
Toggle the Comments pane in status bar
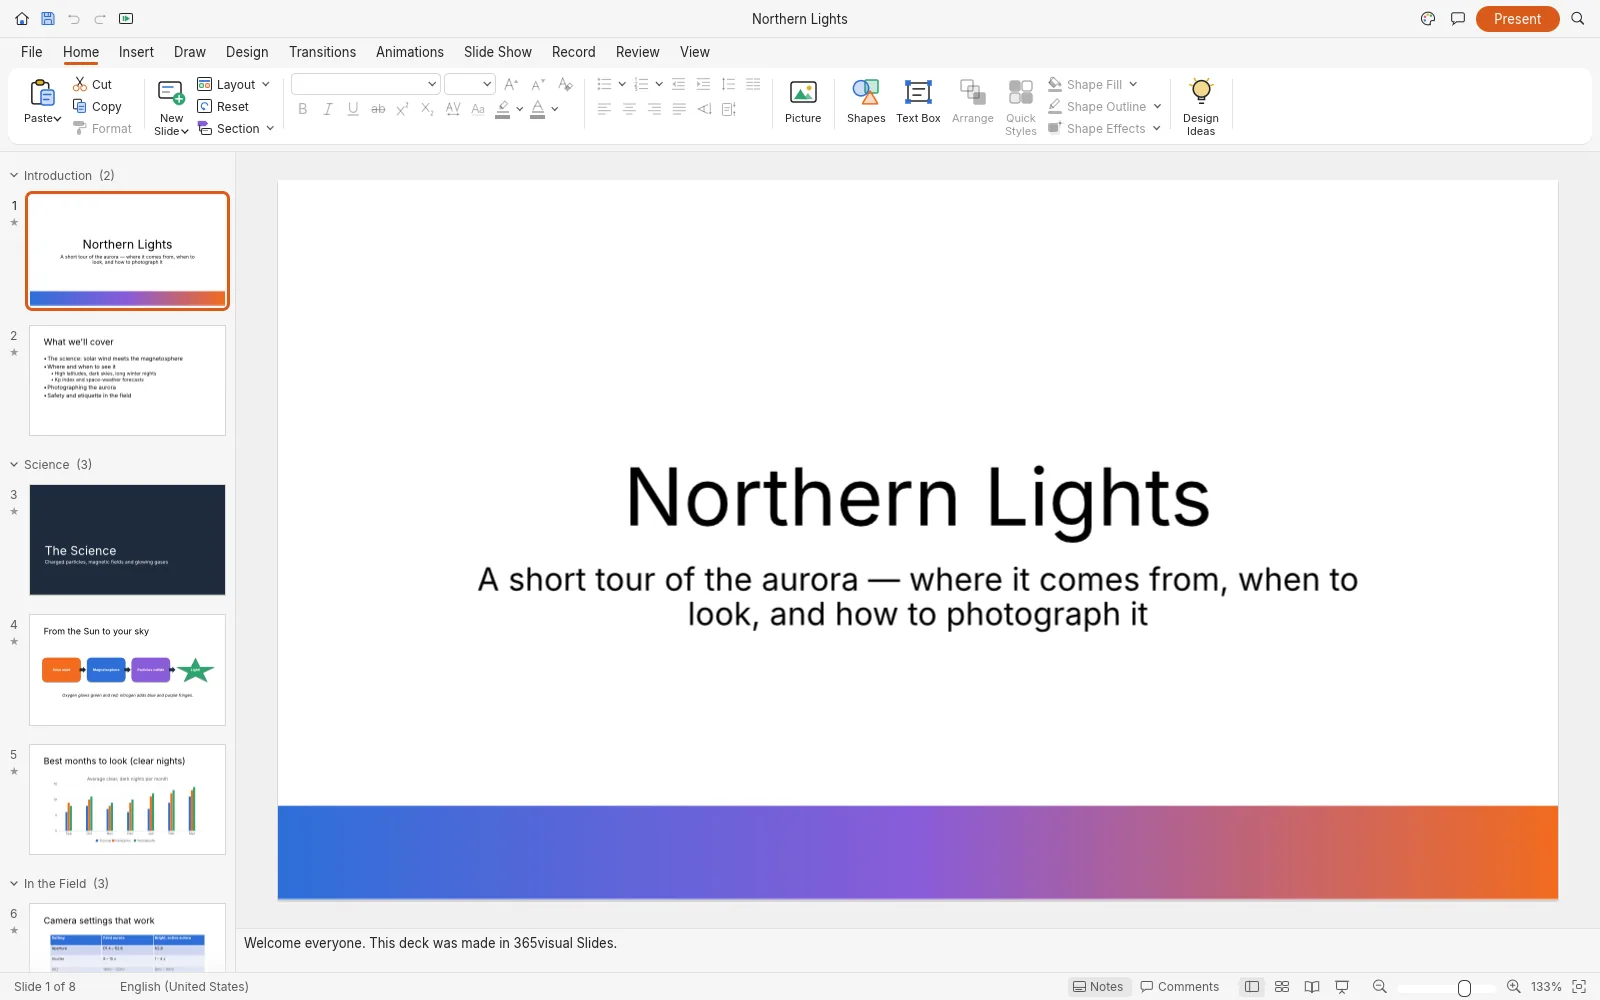click(1180, 987)
